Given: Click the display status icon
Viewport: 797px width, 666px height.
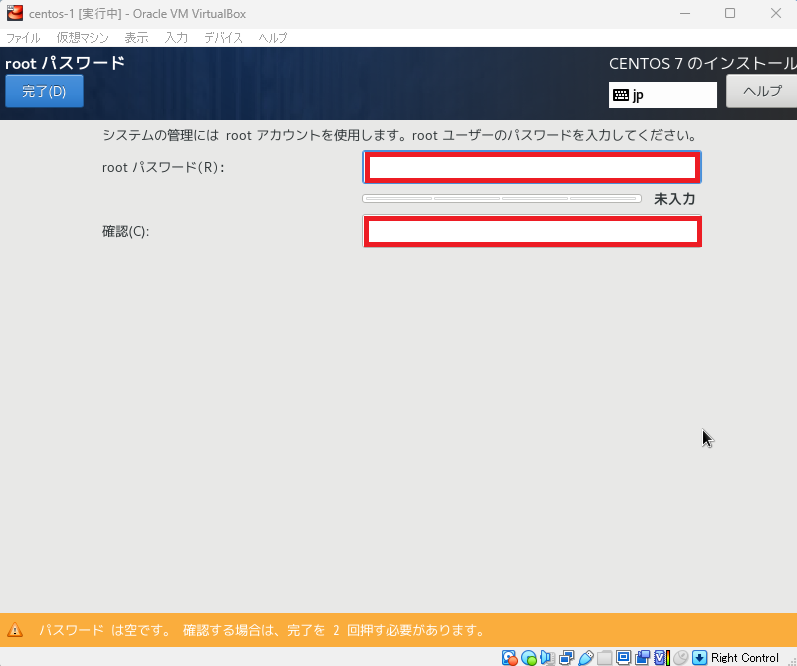Looking at the screenshot, I should pyautogui.click(x=623, y=657).
